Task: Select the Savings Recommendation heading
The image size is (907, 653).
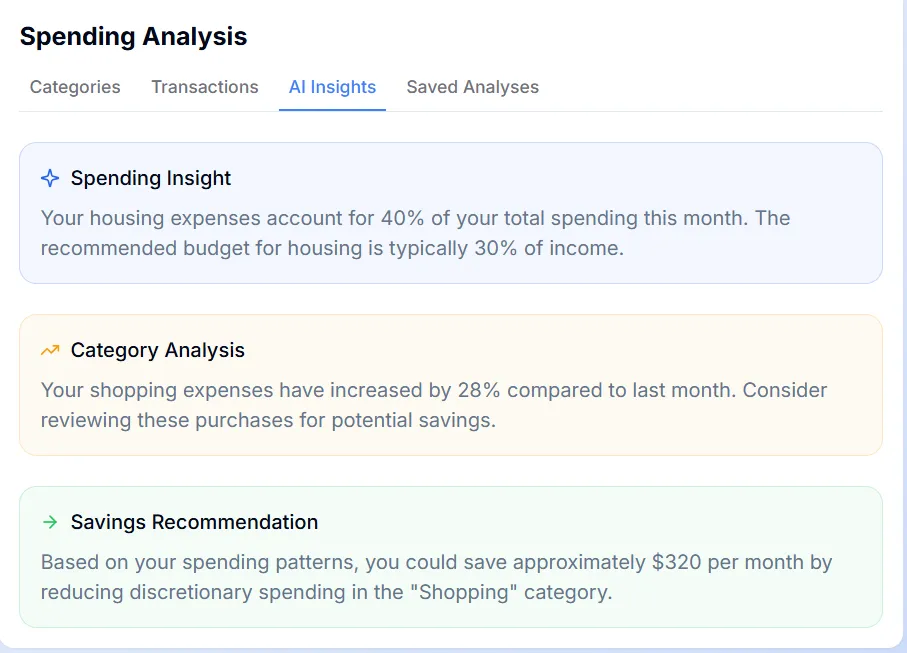Action: [194, 521]
